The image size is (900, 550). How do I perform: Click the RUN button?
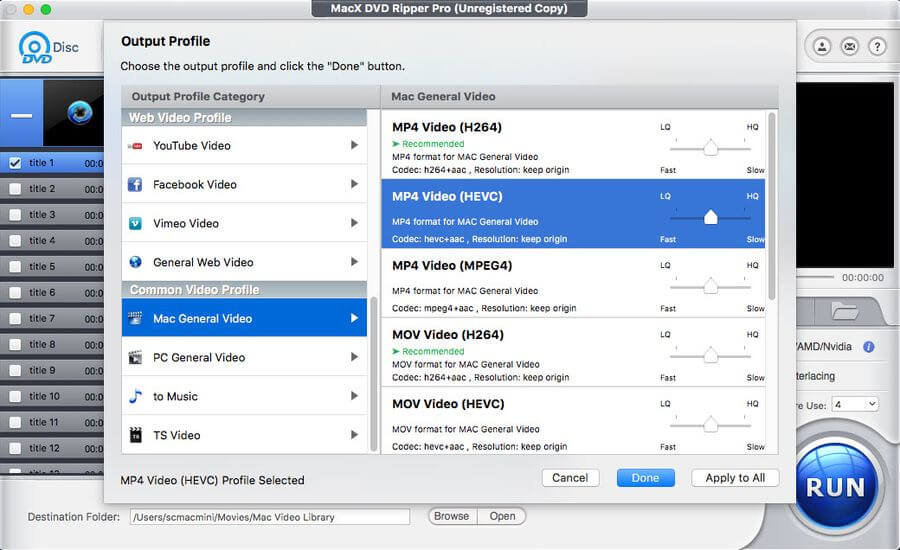click(835, 487)
